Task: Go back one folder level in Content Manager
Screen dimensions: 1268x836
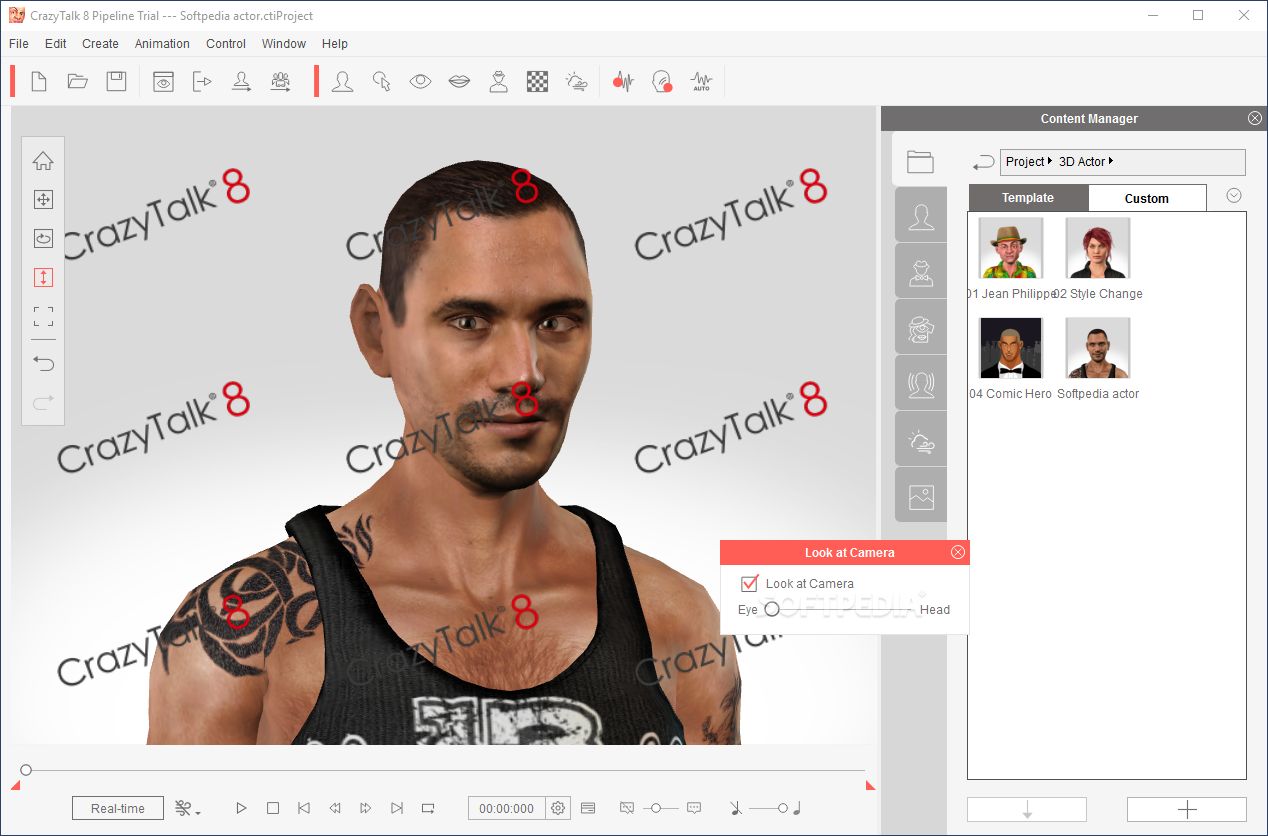Action: [x=984, y=162]
